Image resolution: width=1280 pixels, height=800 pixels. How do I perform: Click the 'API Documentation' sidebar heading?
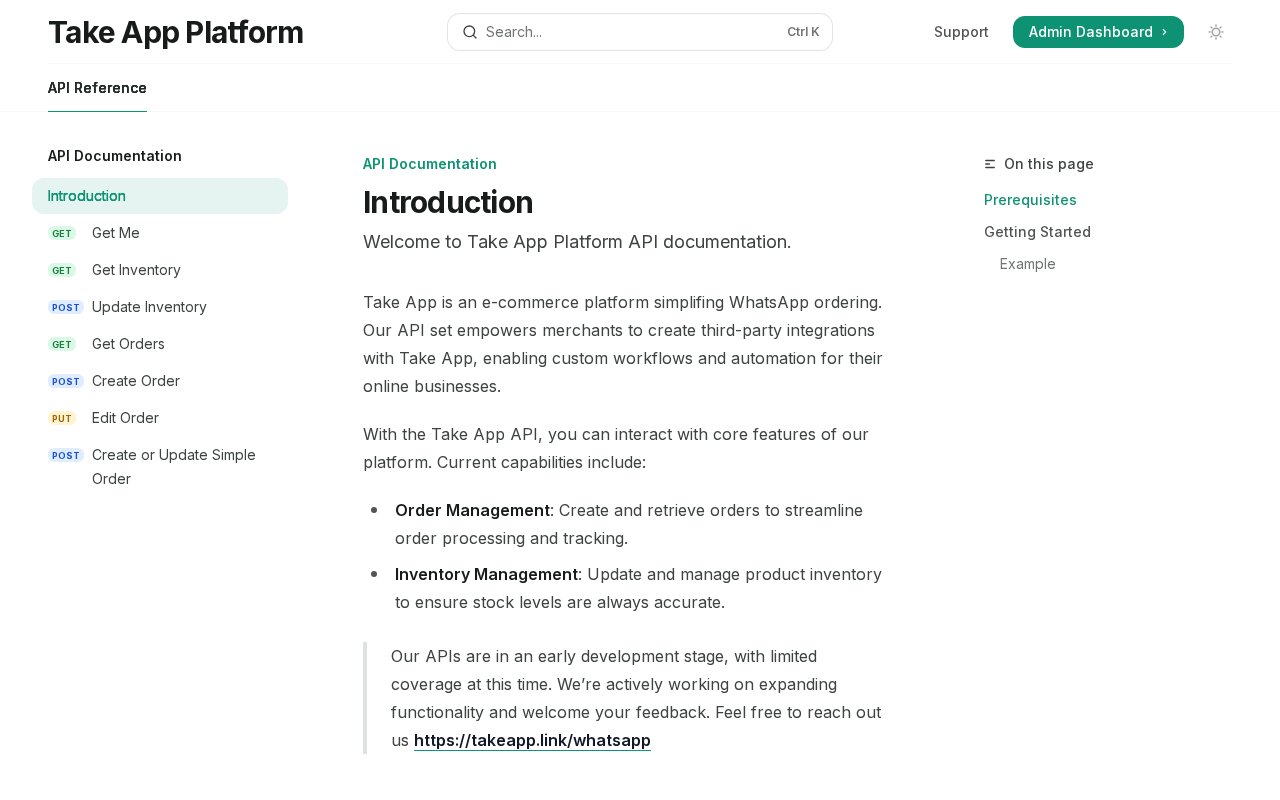[x=115, y=156]
